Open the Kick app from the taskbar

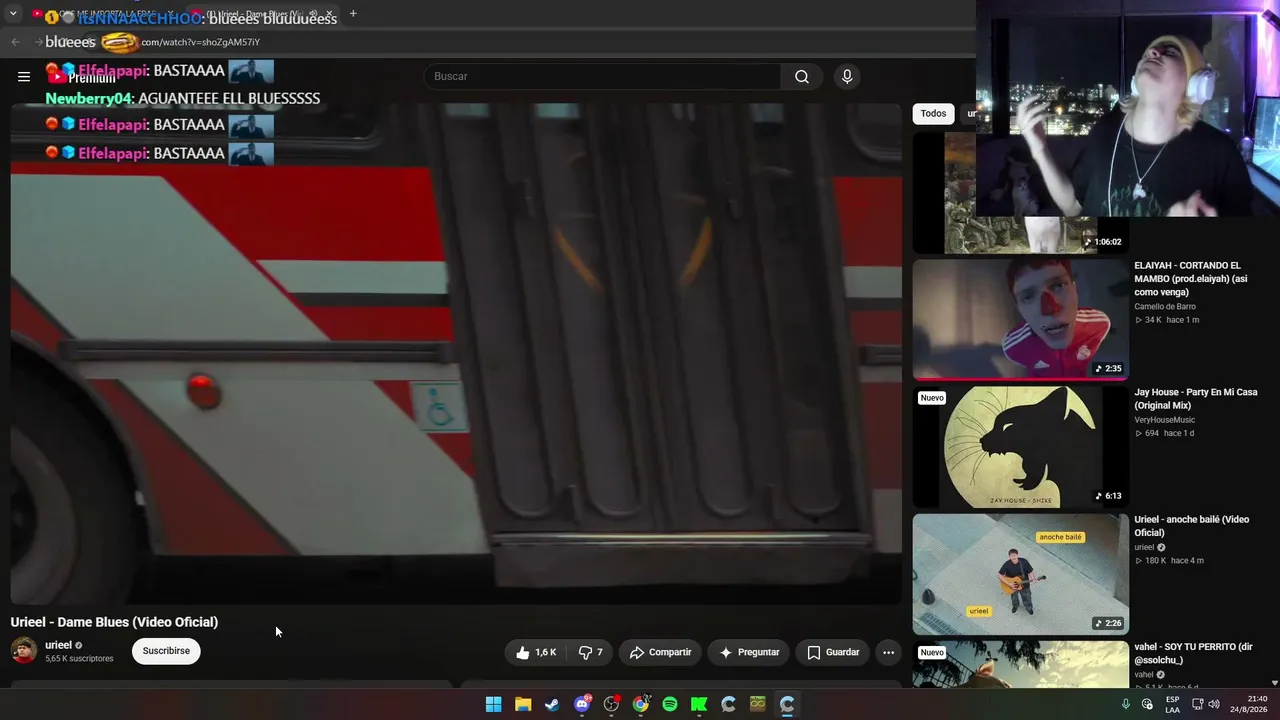point(699,704)
